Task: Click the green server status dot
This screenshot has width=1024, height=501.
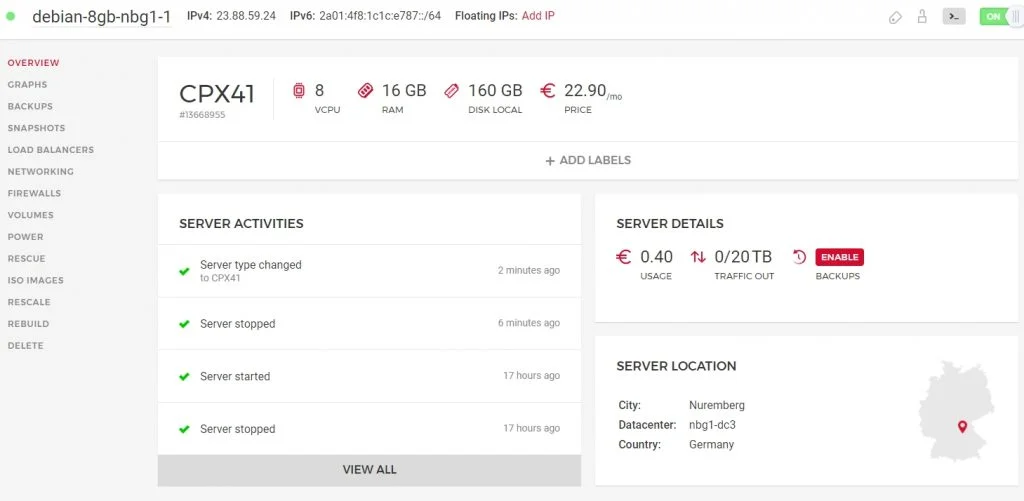Action: [x=11, y=17]
